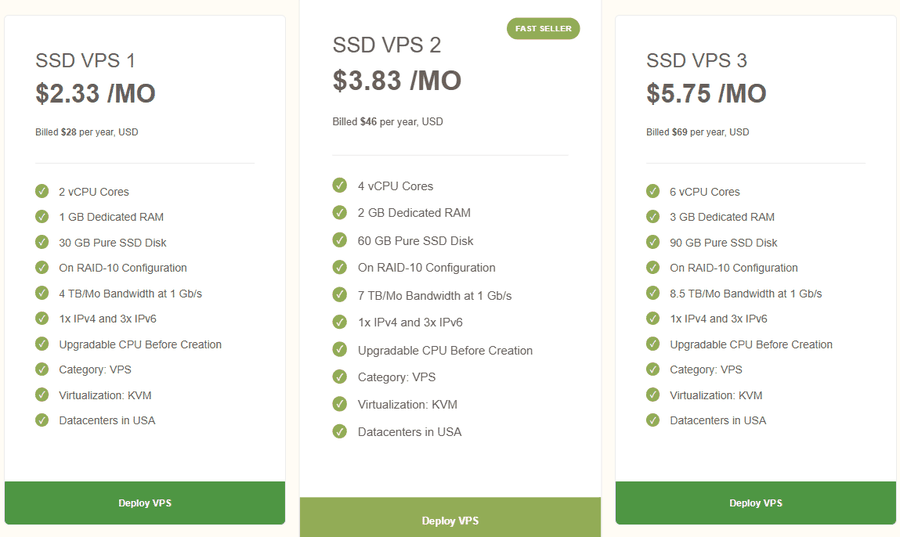Click check icon beside Upgradable CPU in SSD VPS 2
900x537 pixels.
(340, 349)
